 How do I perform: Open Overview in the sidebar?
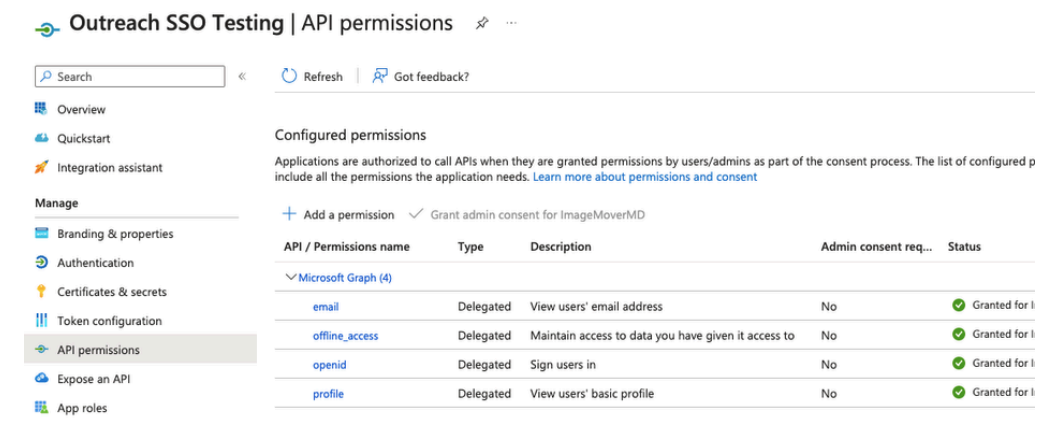[x=81, y=109]
